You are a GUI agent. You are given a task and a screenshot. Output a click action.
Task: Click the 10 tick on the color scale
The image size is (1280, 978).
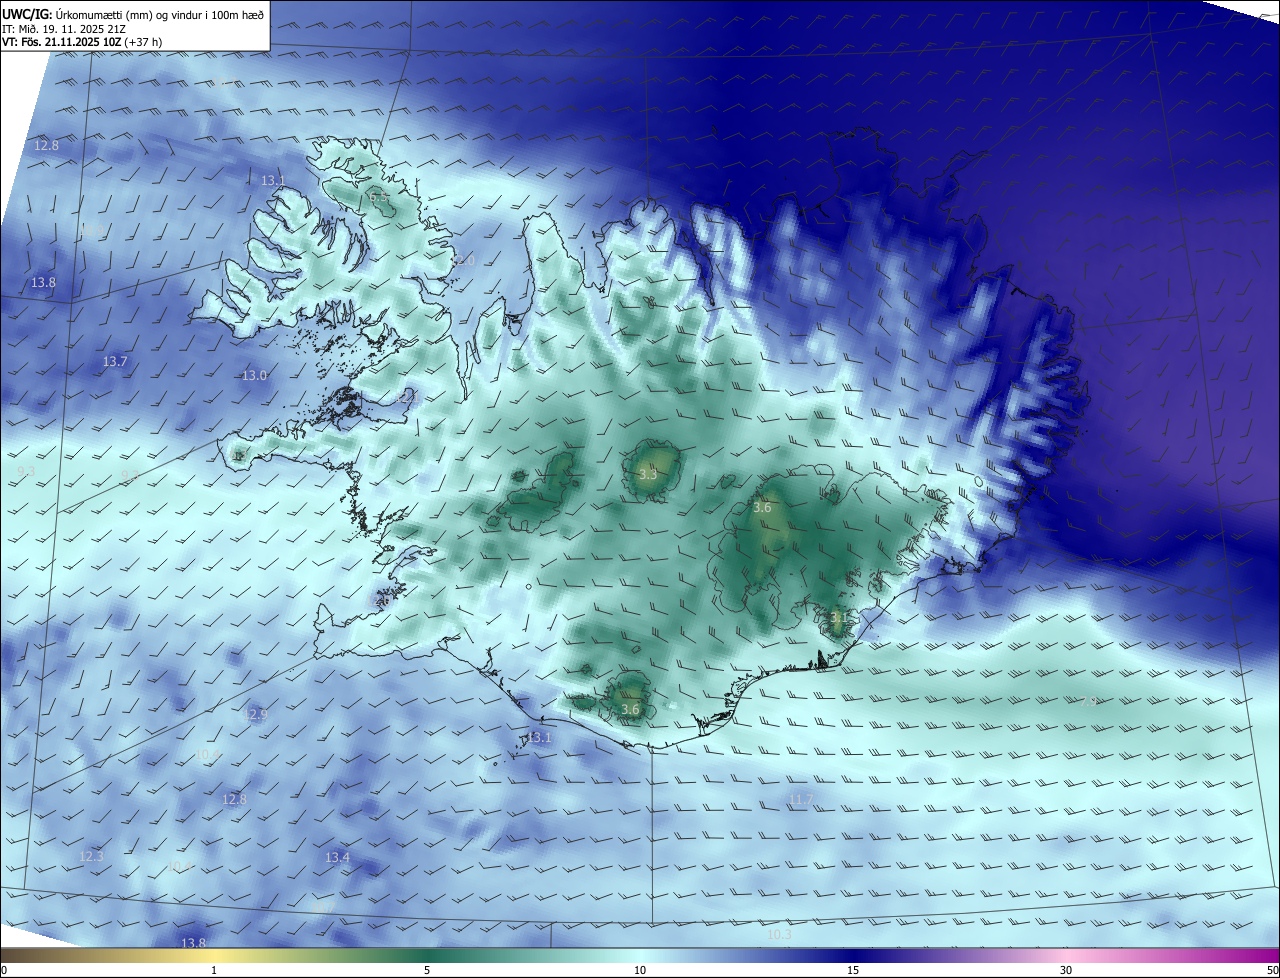[x=640, y=970]
